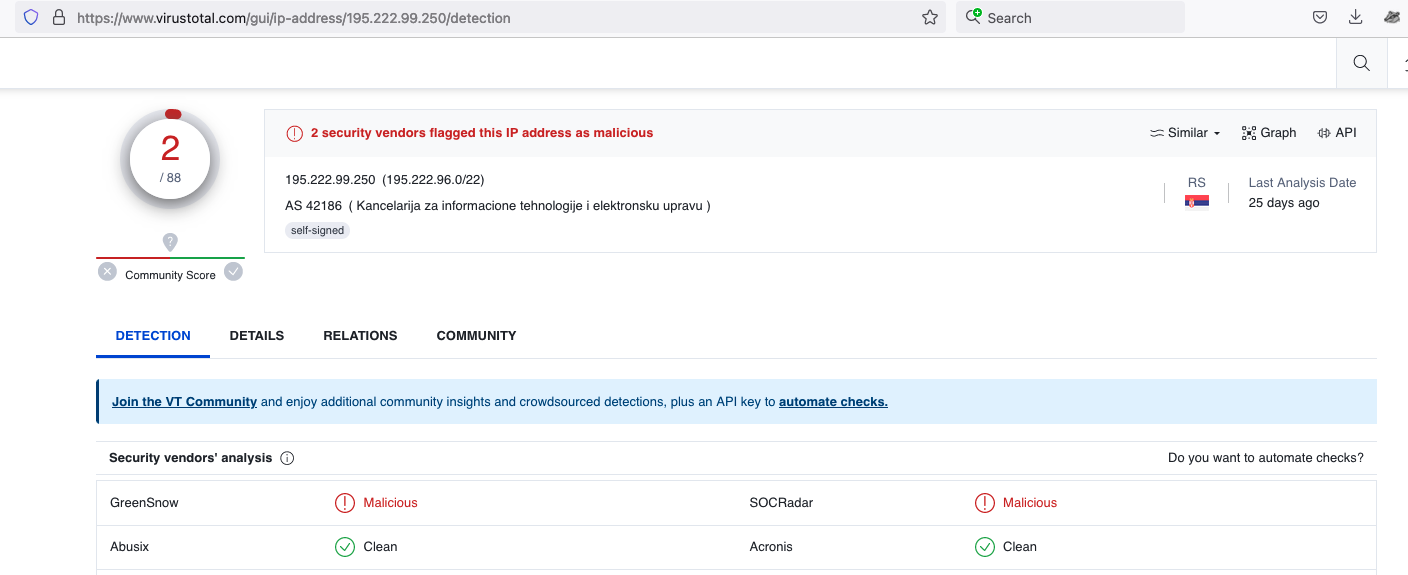Click the malicious alert icon in banner

294,133
